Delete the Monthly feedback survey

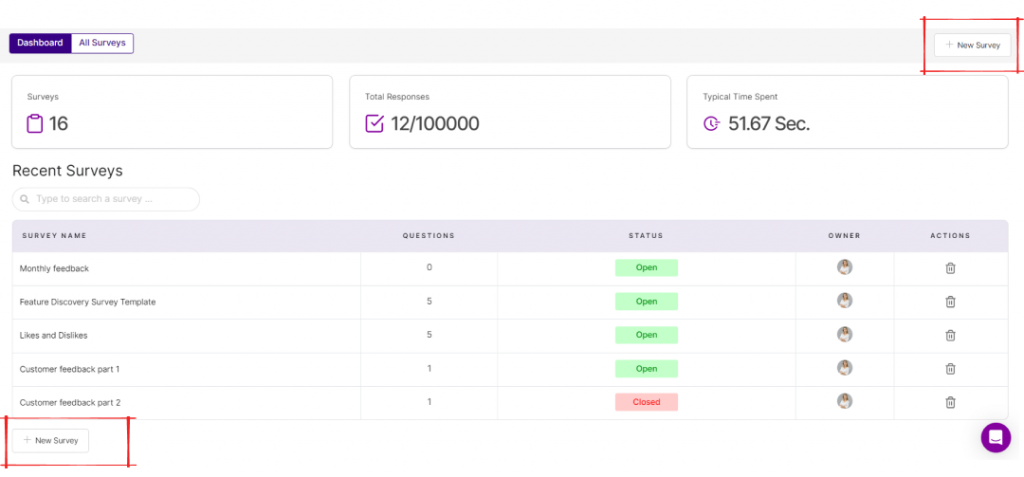950,268
